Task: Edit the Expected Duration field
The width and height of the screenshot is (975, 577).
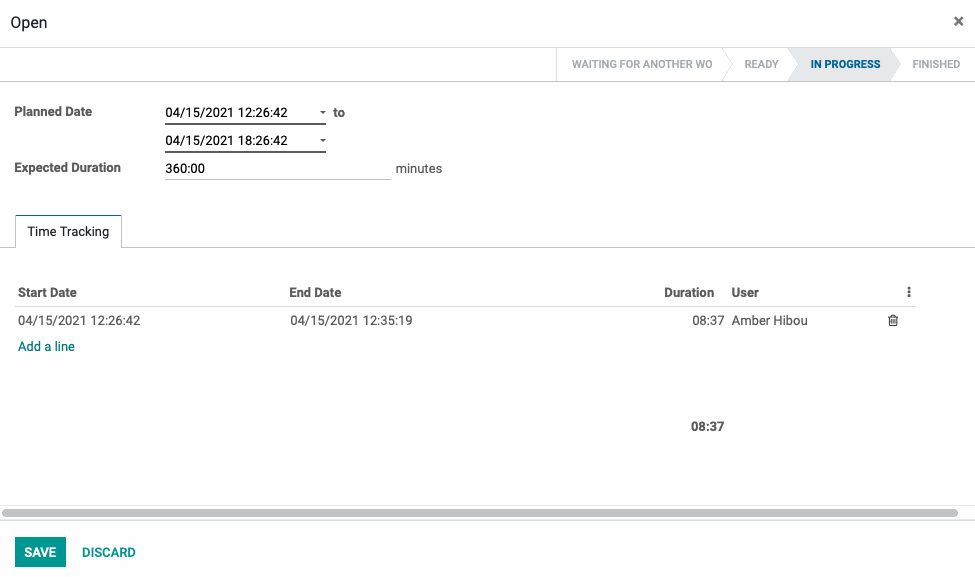Action: (x=277, y=168)
